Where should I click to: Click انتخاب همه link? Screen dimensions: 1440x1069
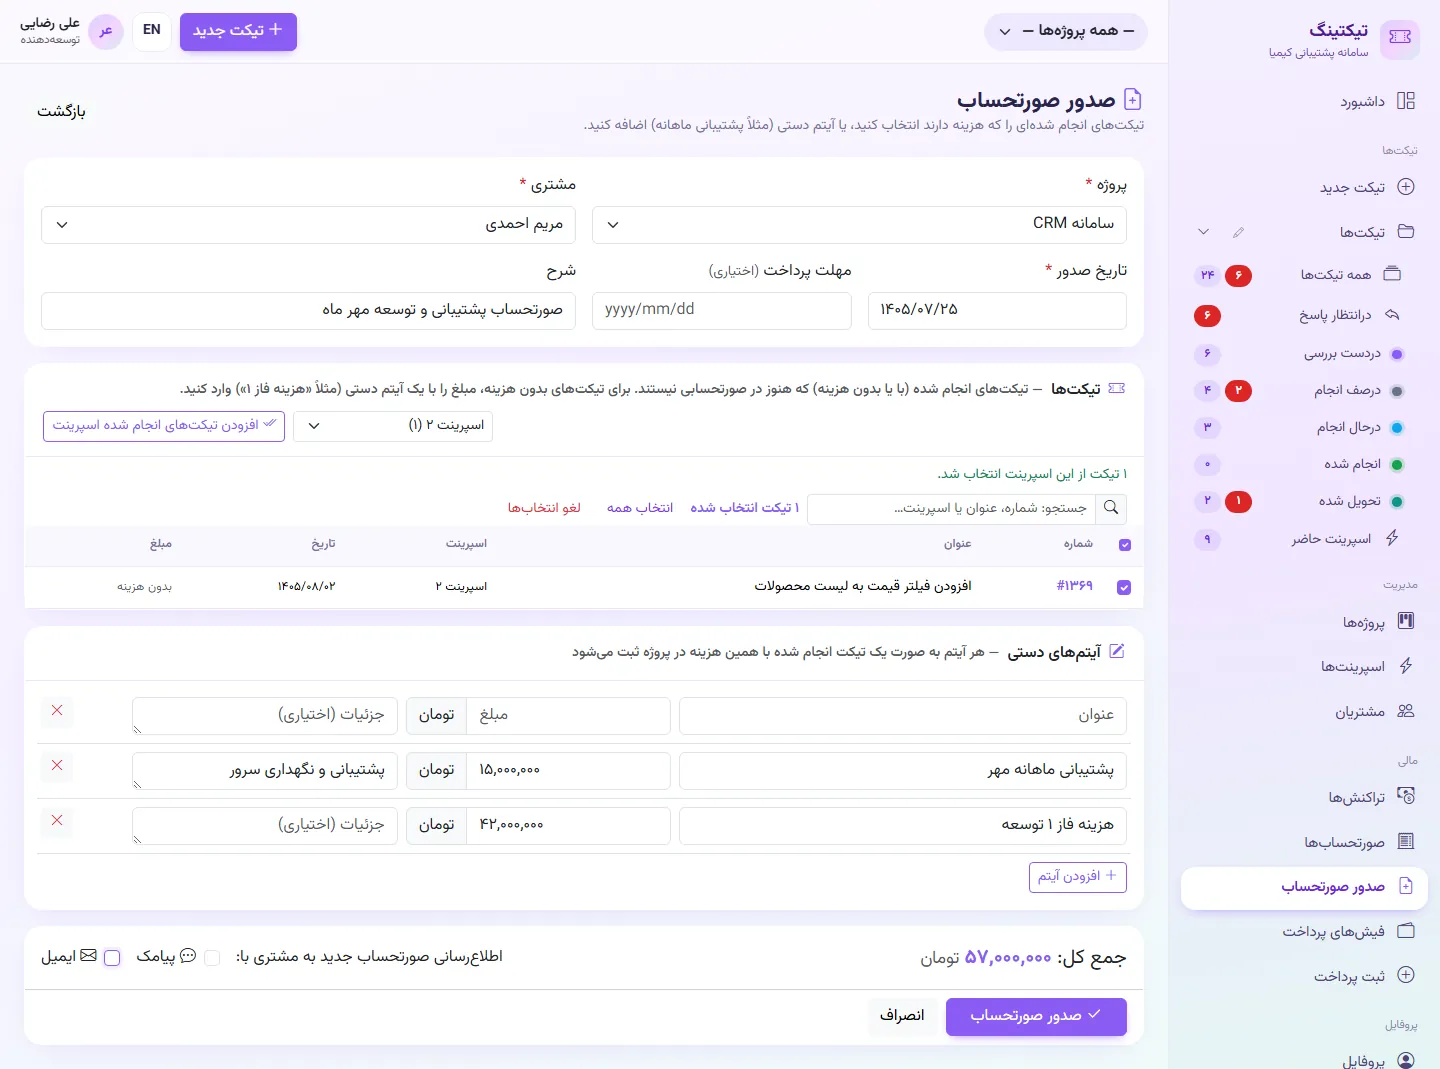[x=640, y=508]
